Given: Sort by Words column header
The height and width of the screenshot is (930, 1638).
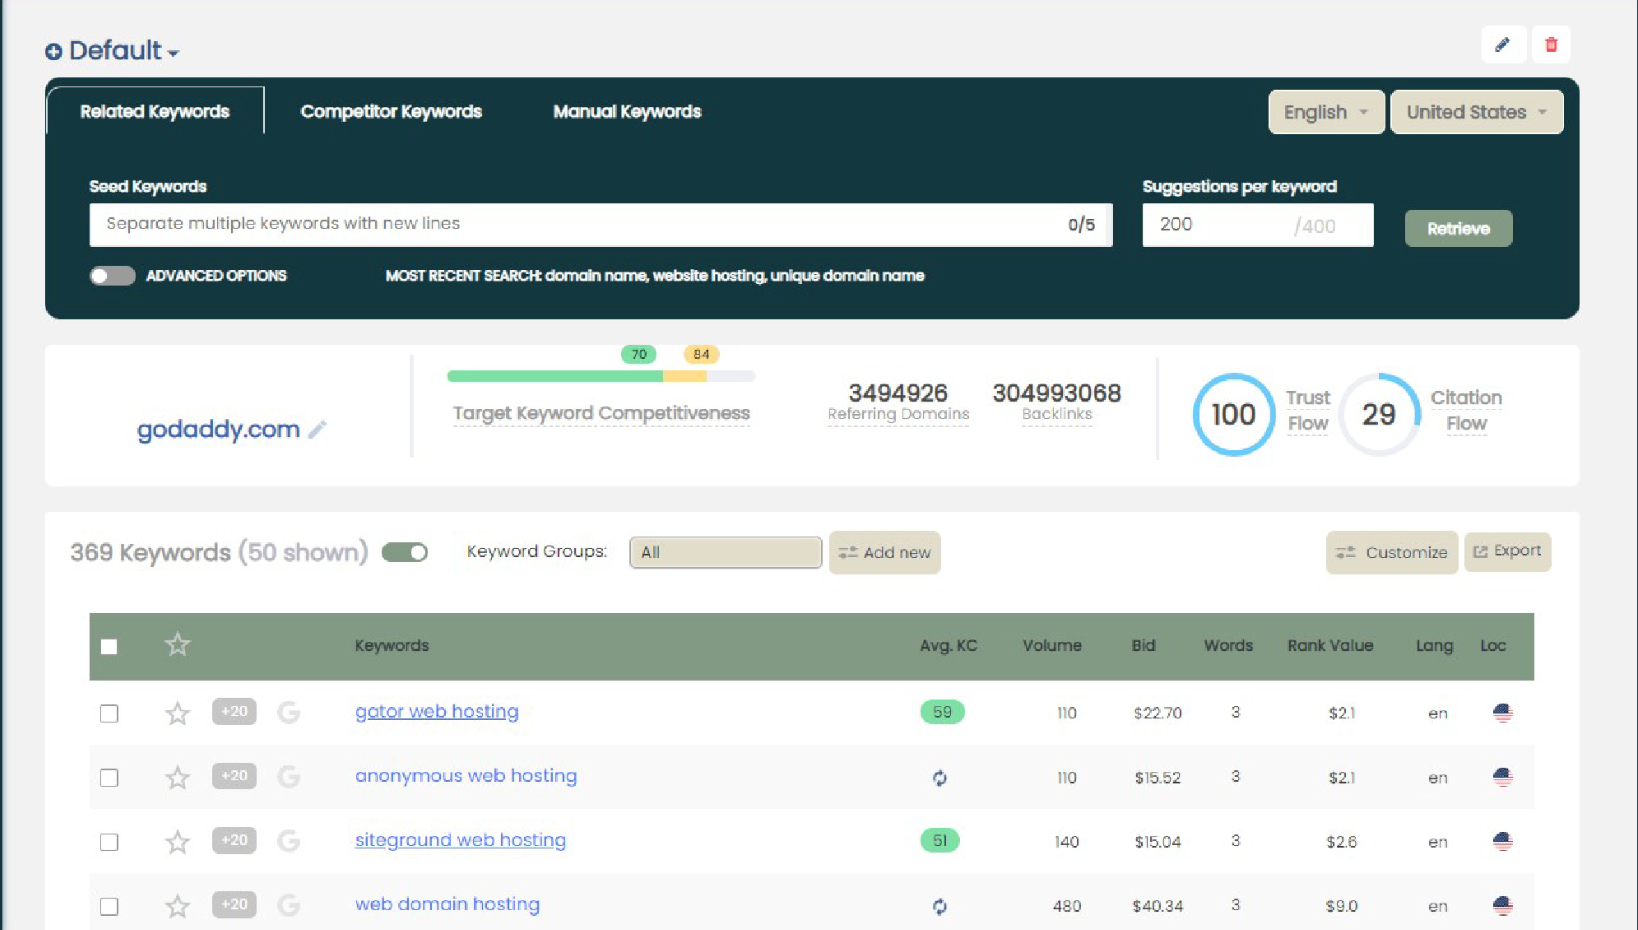Looking at the screenshot, I should tap(1228, 646).
